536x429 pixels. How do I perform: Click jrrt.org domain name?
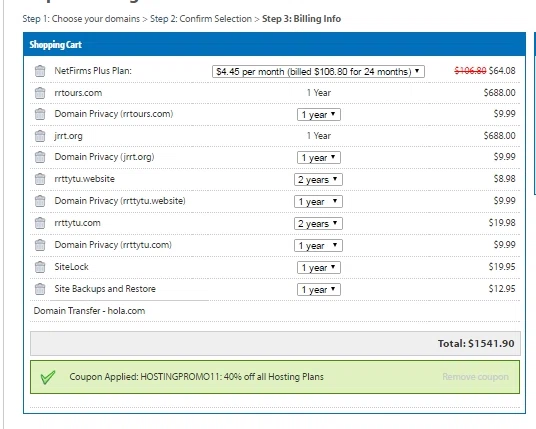click(x=68, y=136)
